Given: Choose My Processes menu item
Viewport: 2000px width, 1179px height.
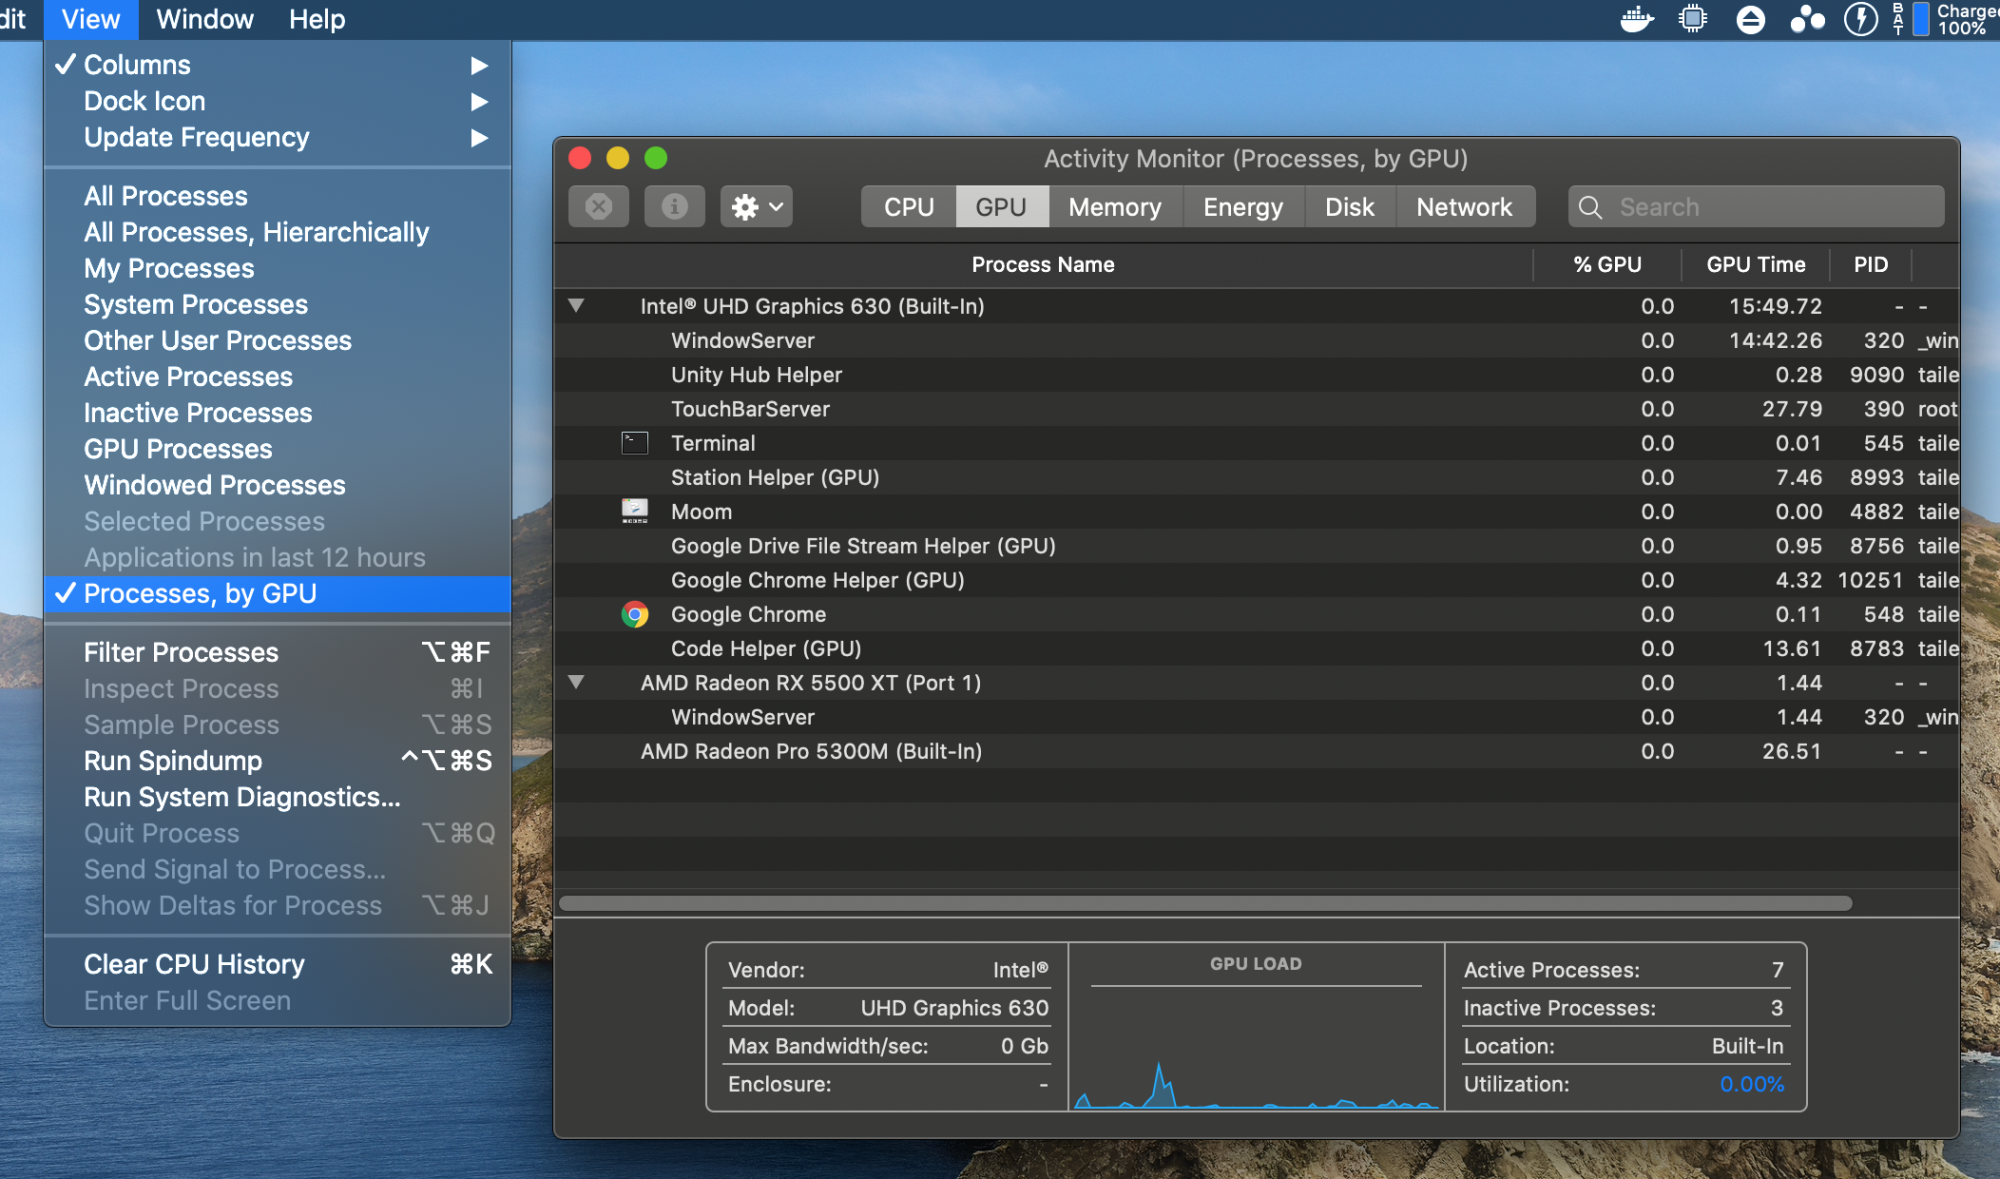Looking at the screenshot, I should [x=277, y=268].
